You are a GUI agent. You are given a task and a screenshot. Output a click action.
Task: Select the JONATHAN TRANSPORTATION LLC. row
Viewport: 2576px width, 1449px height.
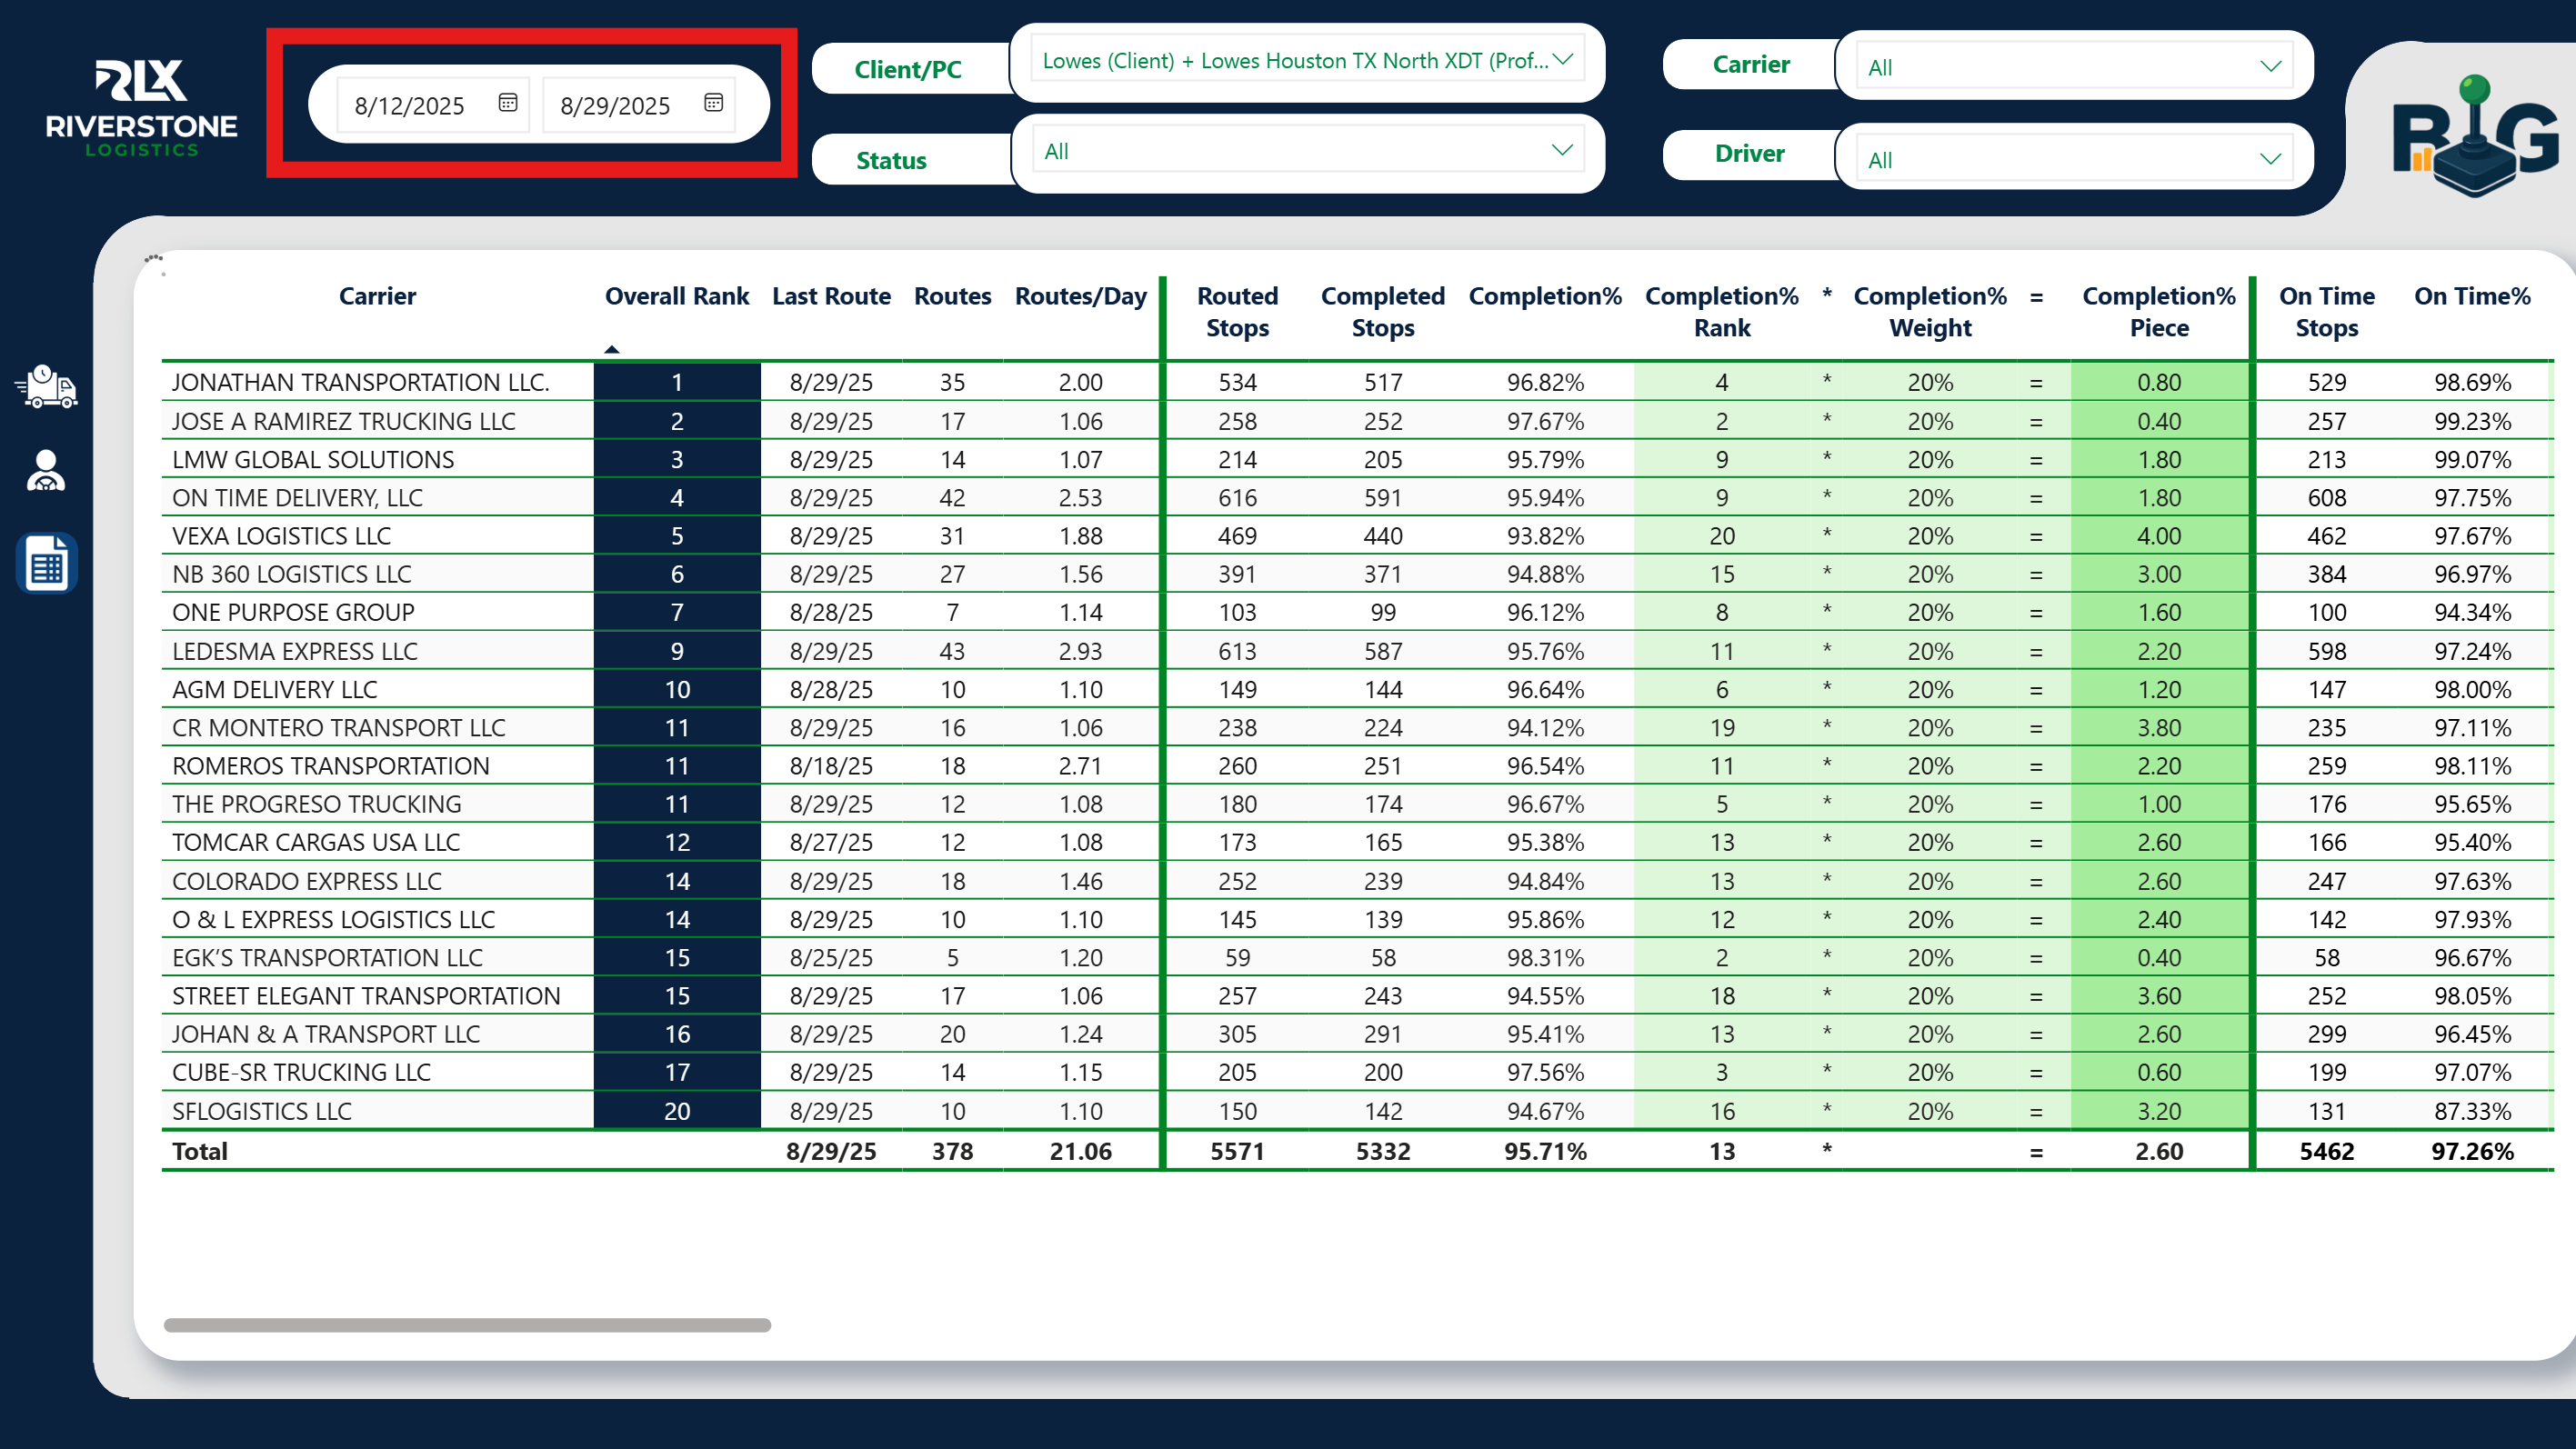click(x=361, y=382)
